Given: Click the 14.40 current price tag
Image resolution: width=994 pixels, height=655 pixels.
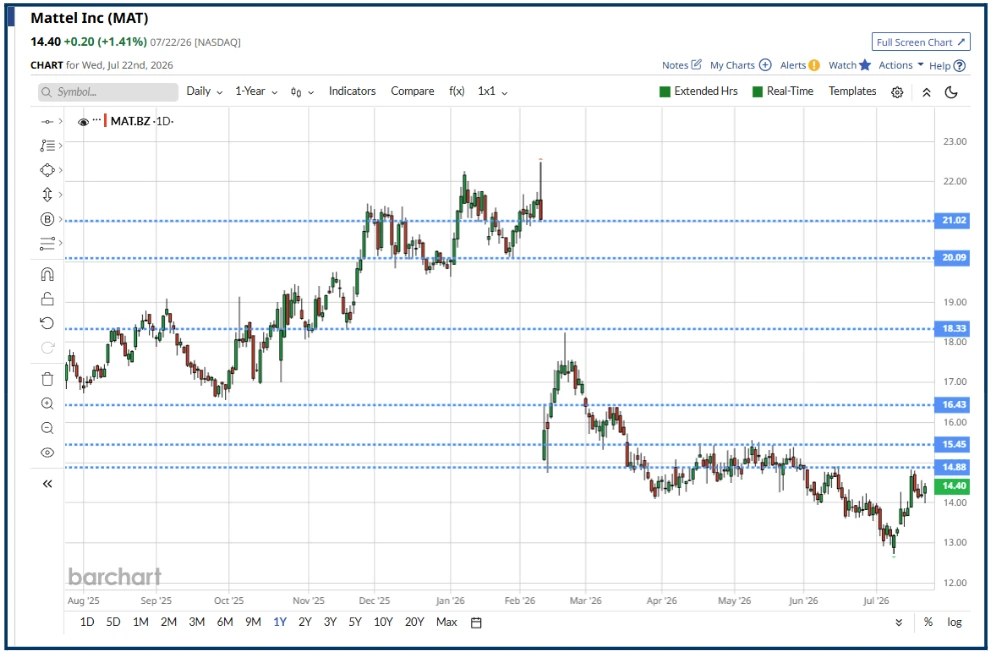Looking at the screenshot, I should tap(952, 486).
